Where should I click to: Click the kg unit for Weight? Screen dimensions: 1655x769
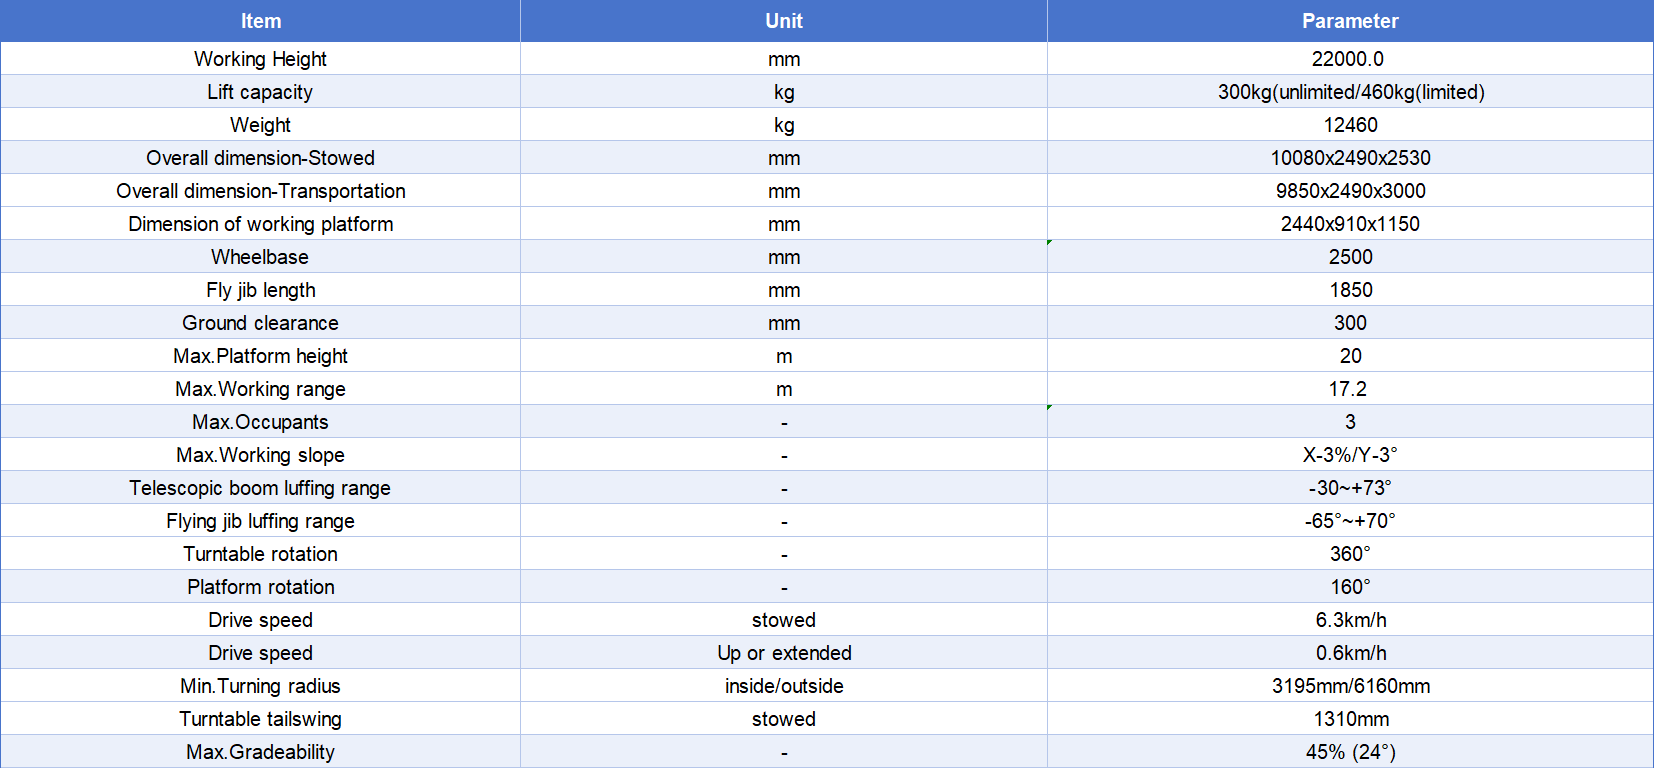(784, 125)
